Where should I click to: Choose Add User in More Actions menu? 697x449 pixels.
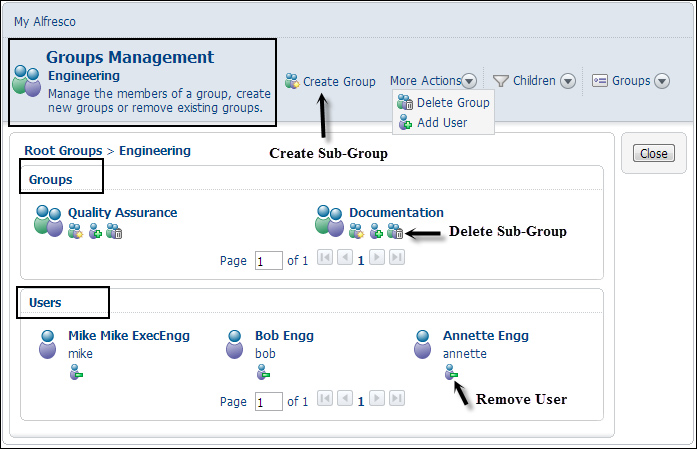click(433, 122)
